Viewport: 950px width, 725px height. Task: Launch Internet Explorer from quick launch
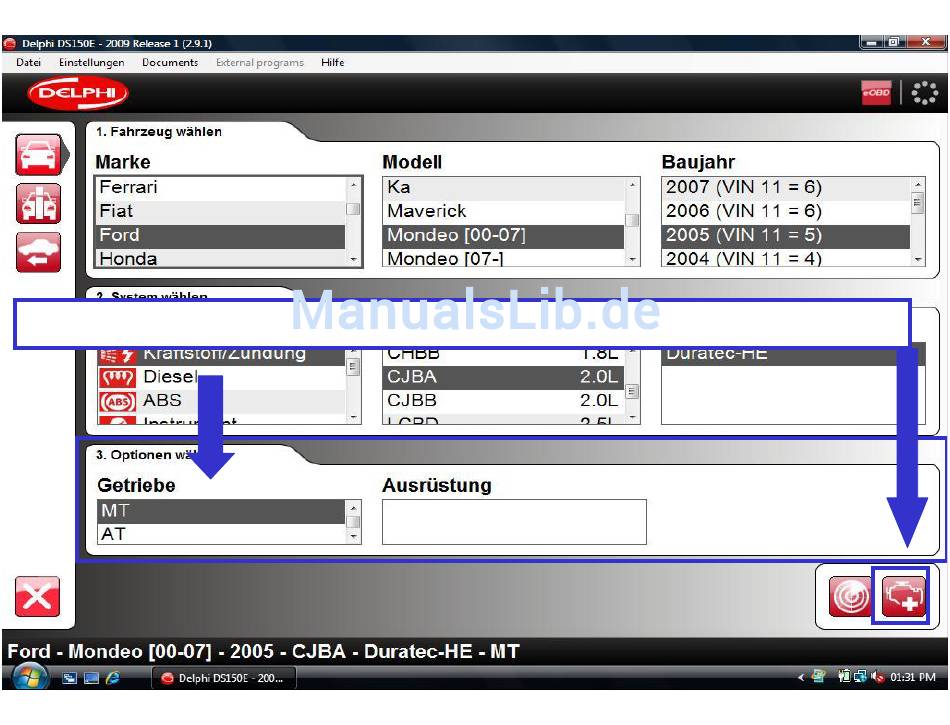pyautogui.click(x=113, y=678)
